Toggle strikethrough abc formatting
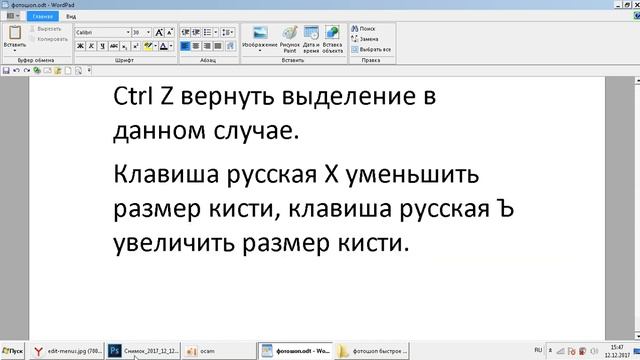This screenshot has width=640, height=360. pyautogui.click(x=113, y=46)
